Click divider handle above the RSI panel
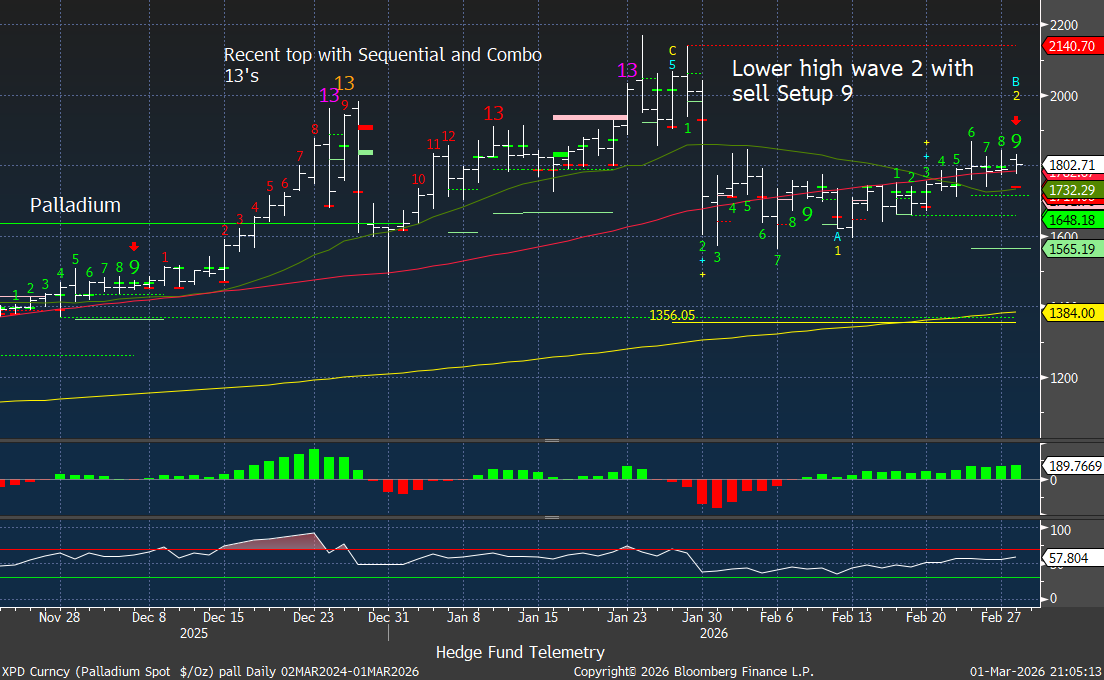The width and height of the screenshot is (1104, 680). [x=550, y=517]
